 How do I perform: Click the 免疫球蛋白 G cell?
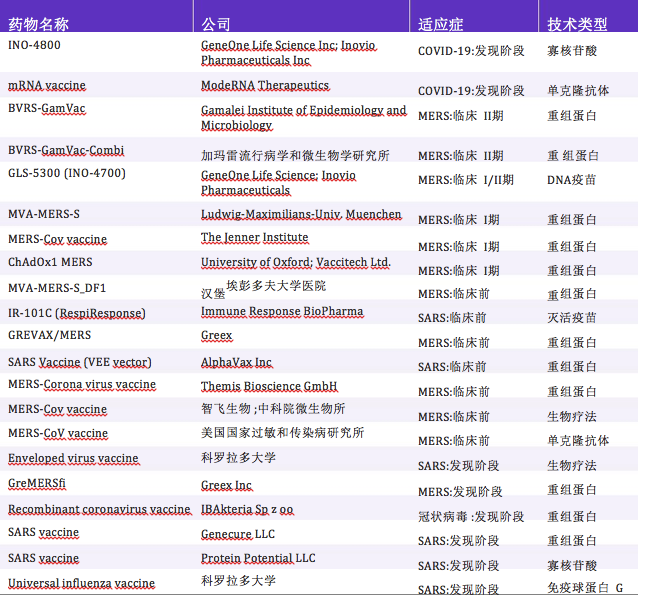point(585,588)
